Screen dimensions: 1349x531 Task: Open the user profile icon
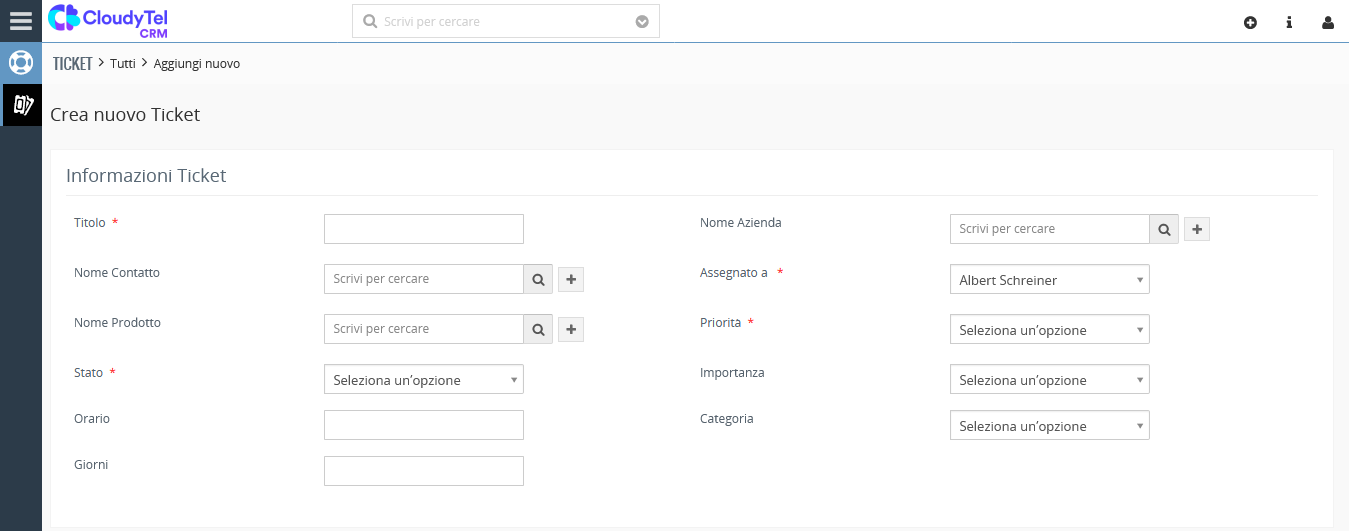point(1328,22)
